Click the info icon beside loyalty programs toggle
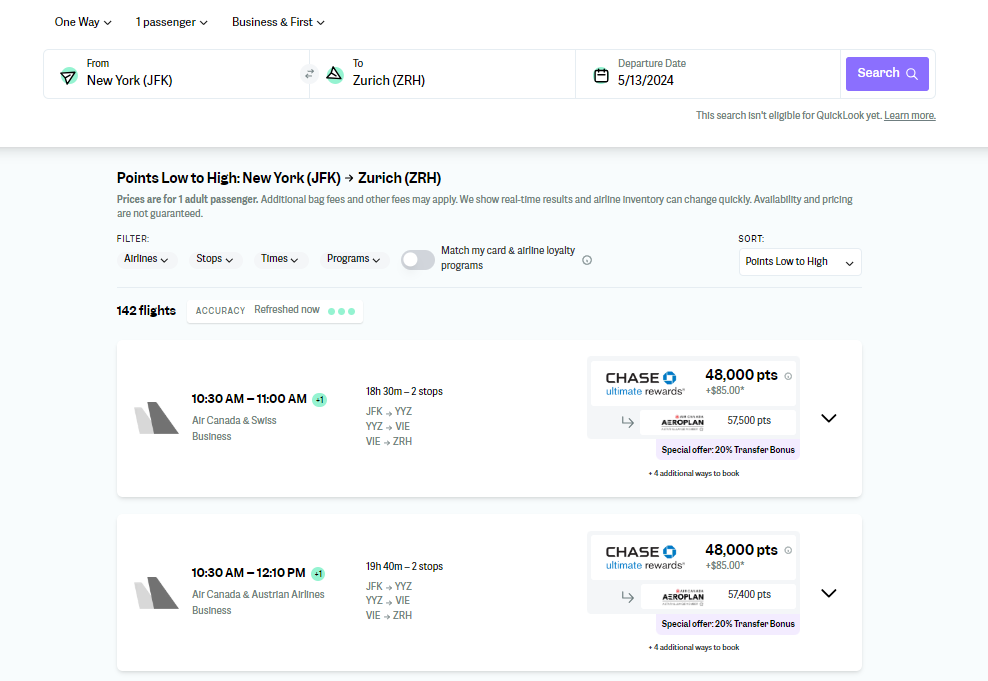Image resolution: width=988 pixels, height=681 pixels. click(x=587, y=260)
